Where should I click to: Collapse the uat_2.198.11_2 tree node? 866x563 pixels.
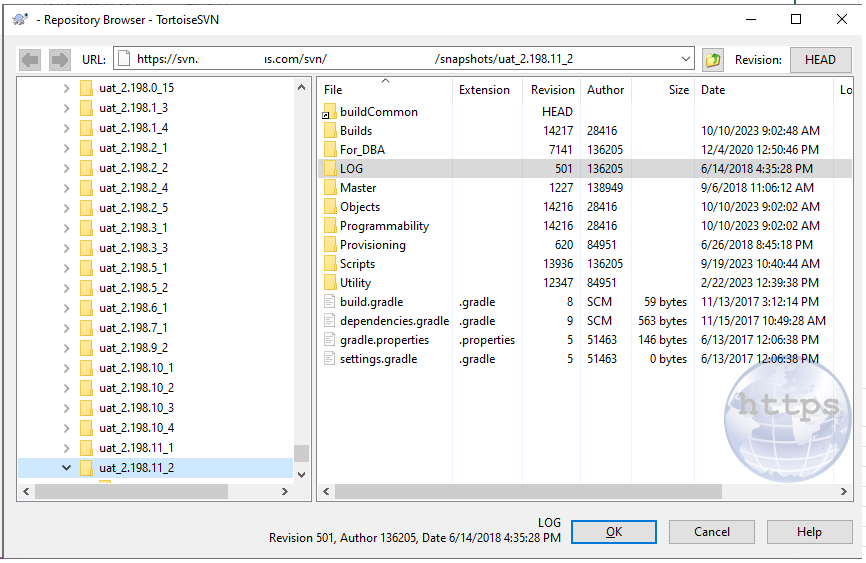(66, 468)
